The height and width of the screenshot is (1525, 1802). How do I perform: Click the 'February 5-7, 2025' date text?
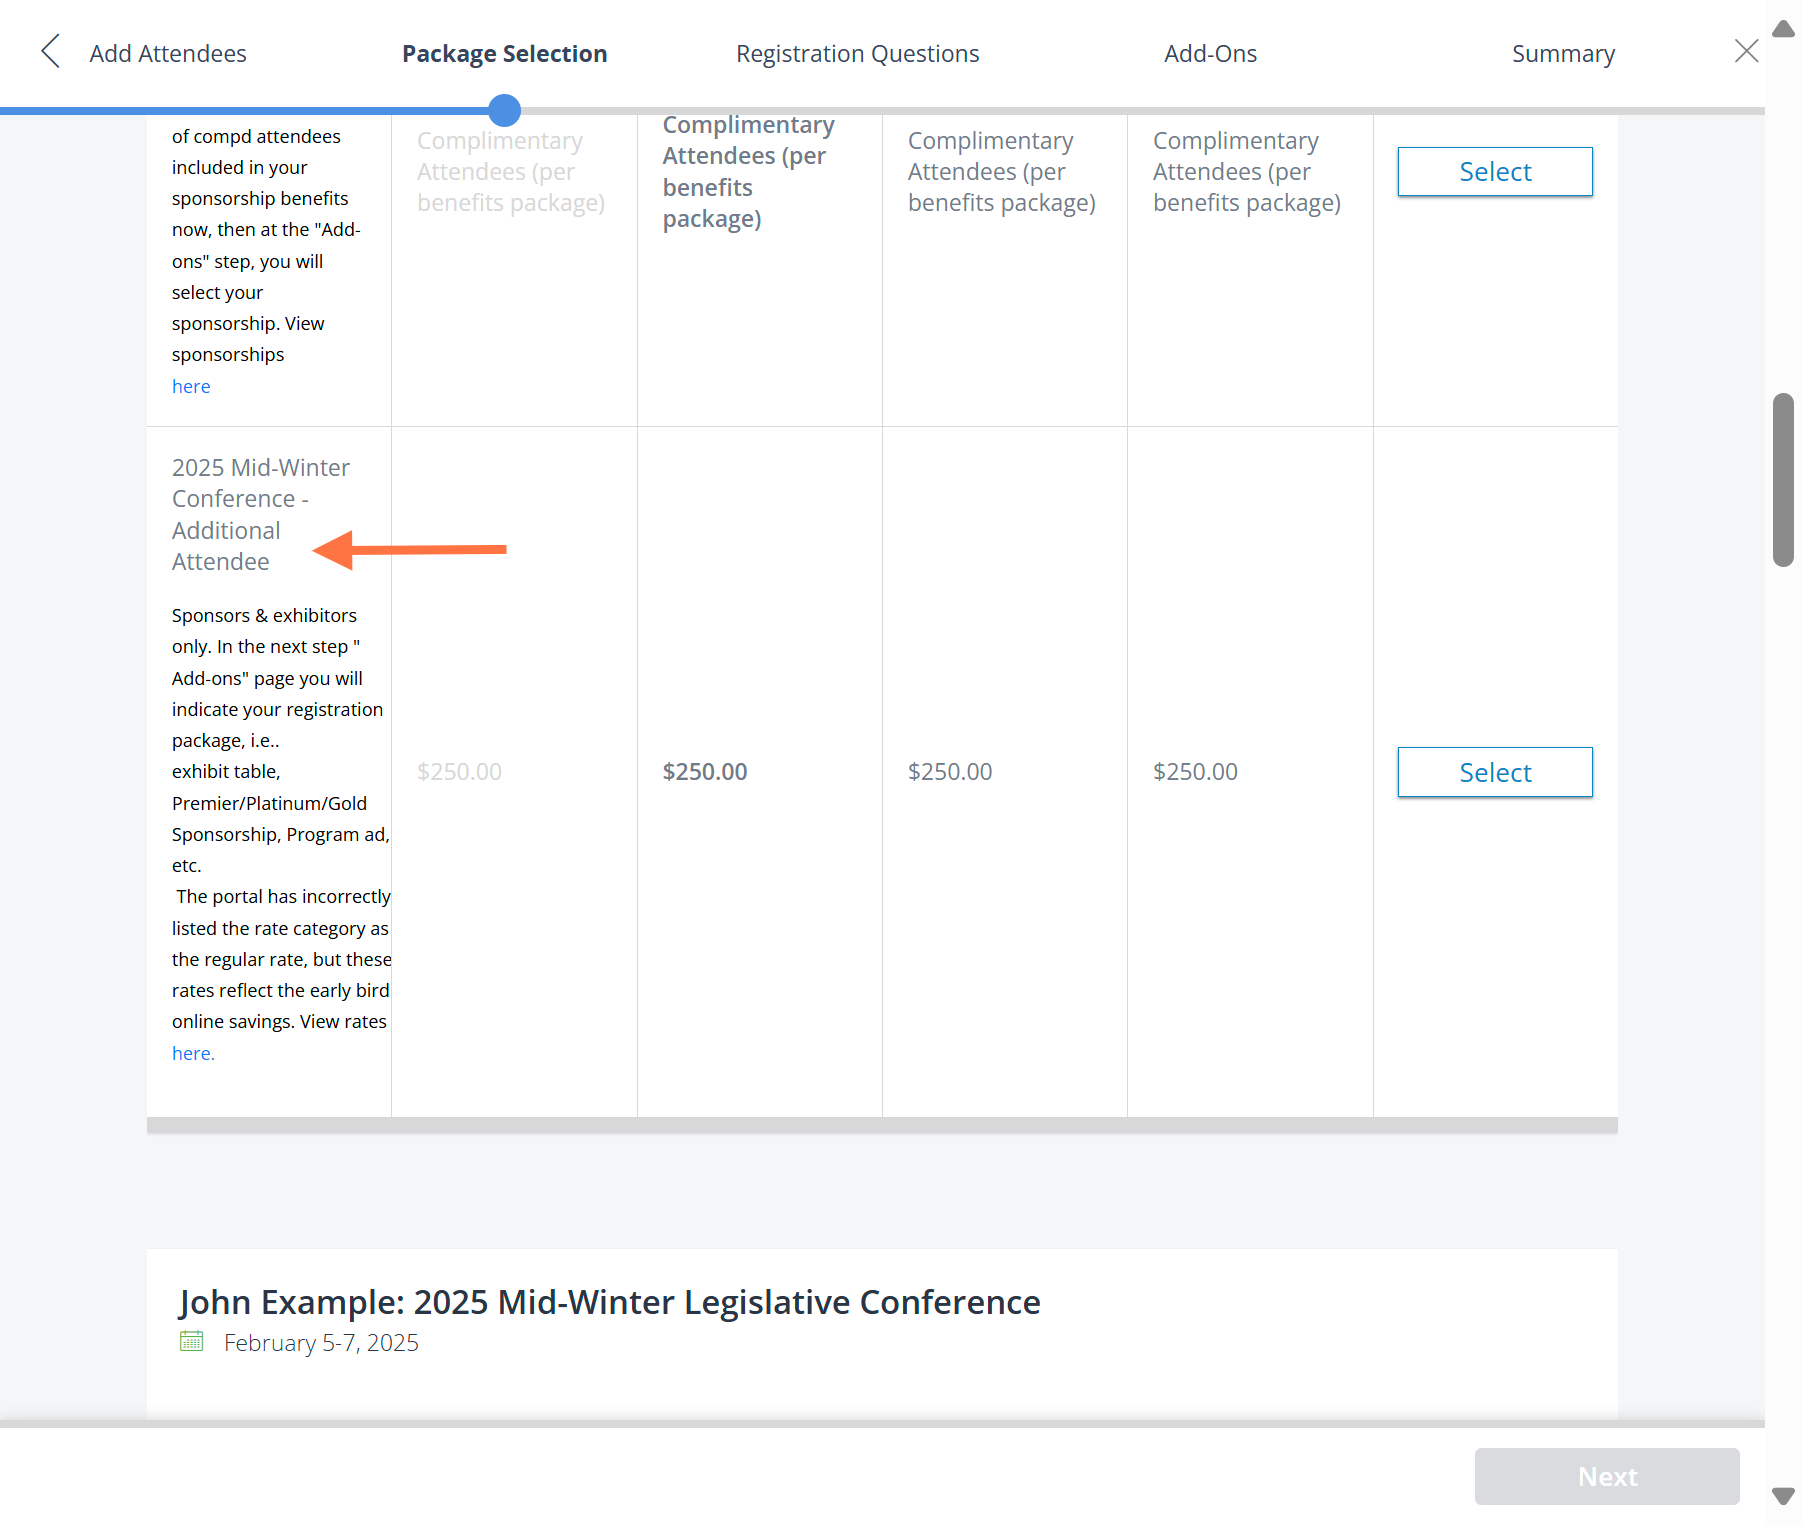tap(321, 1343)
